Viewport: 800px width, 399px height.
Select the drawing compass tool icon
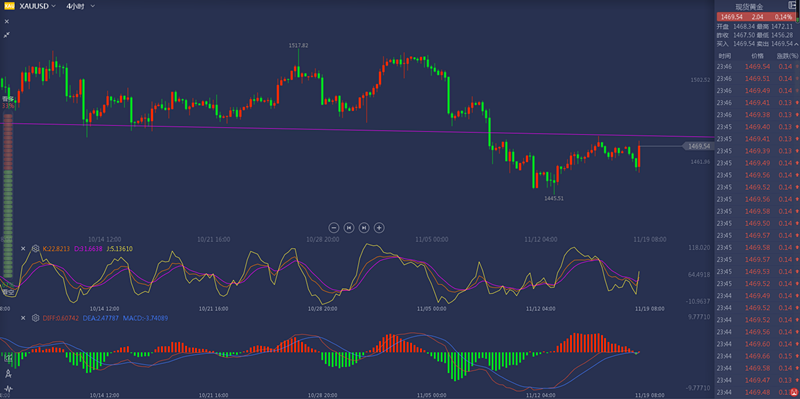pyautogui.click(x=8, y=374)
